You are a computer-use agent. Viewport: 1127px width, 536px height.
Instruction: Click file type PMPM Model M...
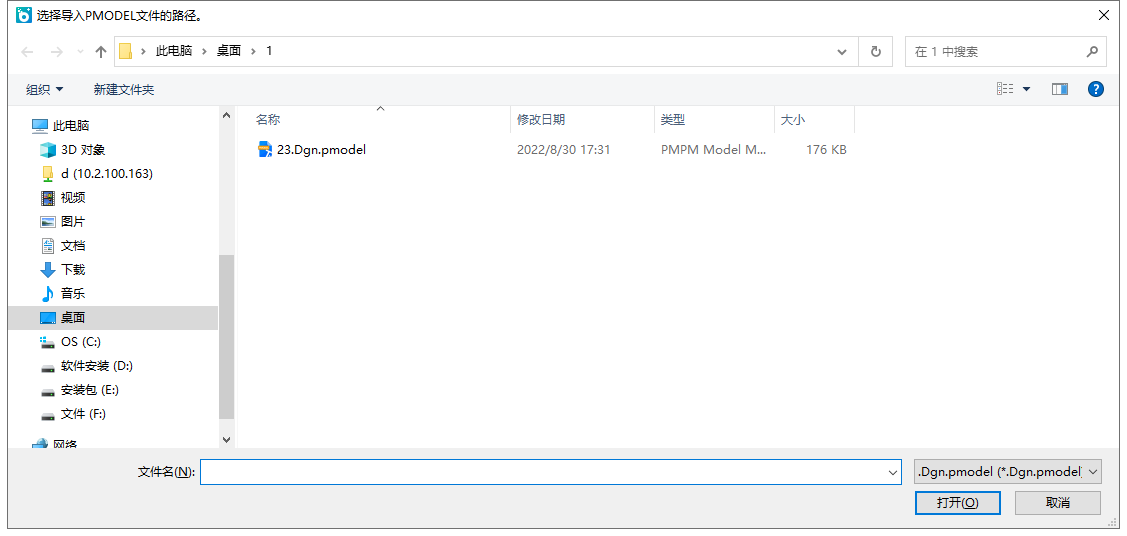(714, 150)
